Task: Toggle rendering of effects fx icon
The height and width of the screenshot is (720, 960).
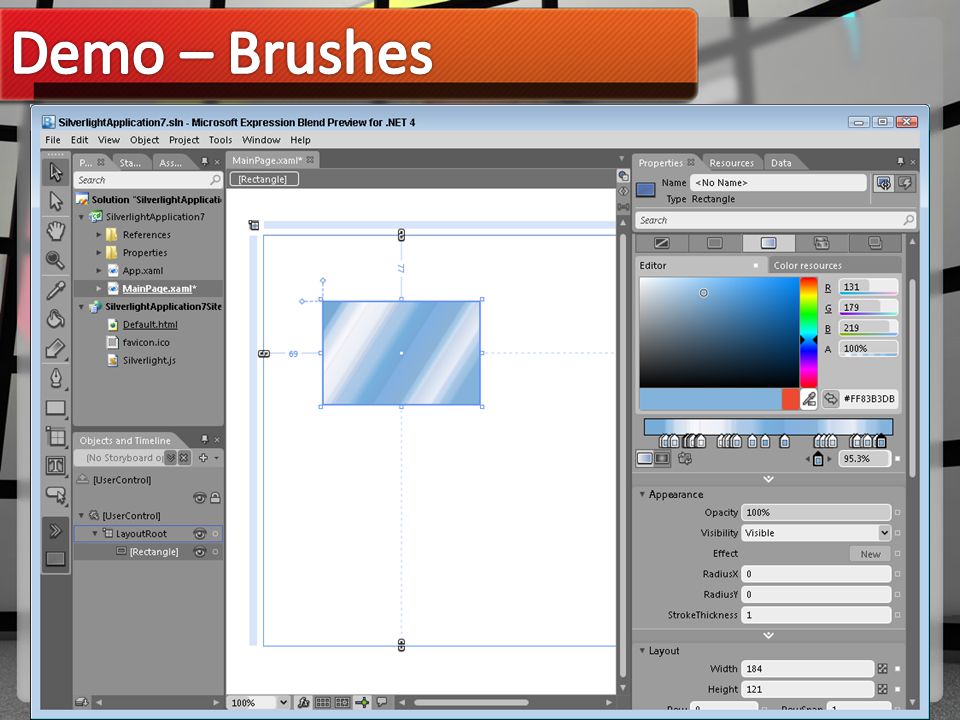Action: (303, 702)
